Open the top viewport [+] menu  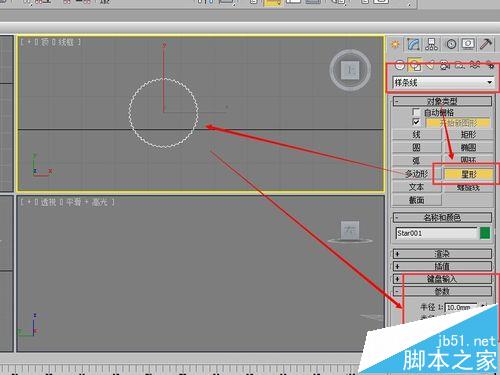29,42
